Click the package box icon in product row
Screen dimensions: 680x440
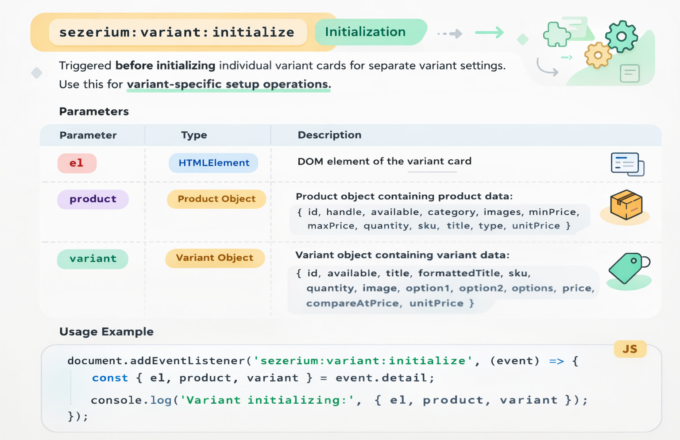point(625,207)
